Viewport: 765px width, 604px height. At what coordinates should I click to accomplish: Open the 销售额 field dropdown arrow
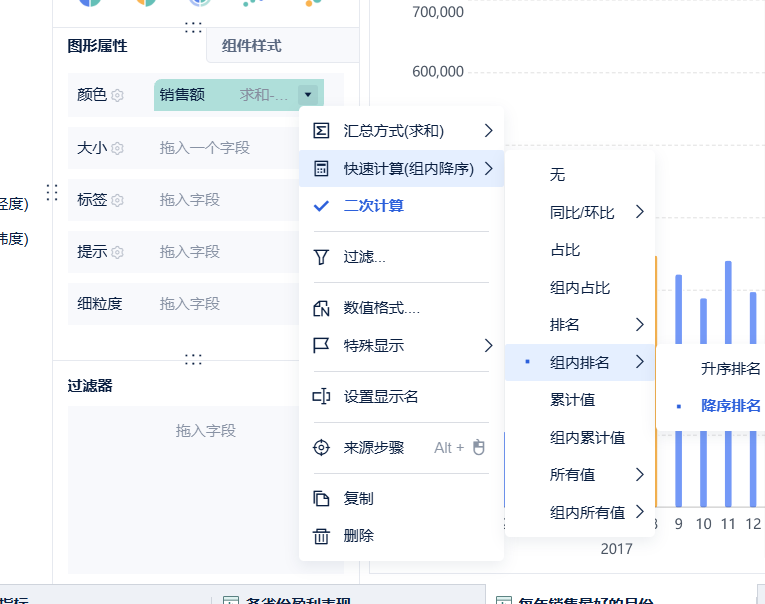pyautogui.click(x=308, y=95)
